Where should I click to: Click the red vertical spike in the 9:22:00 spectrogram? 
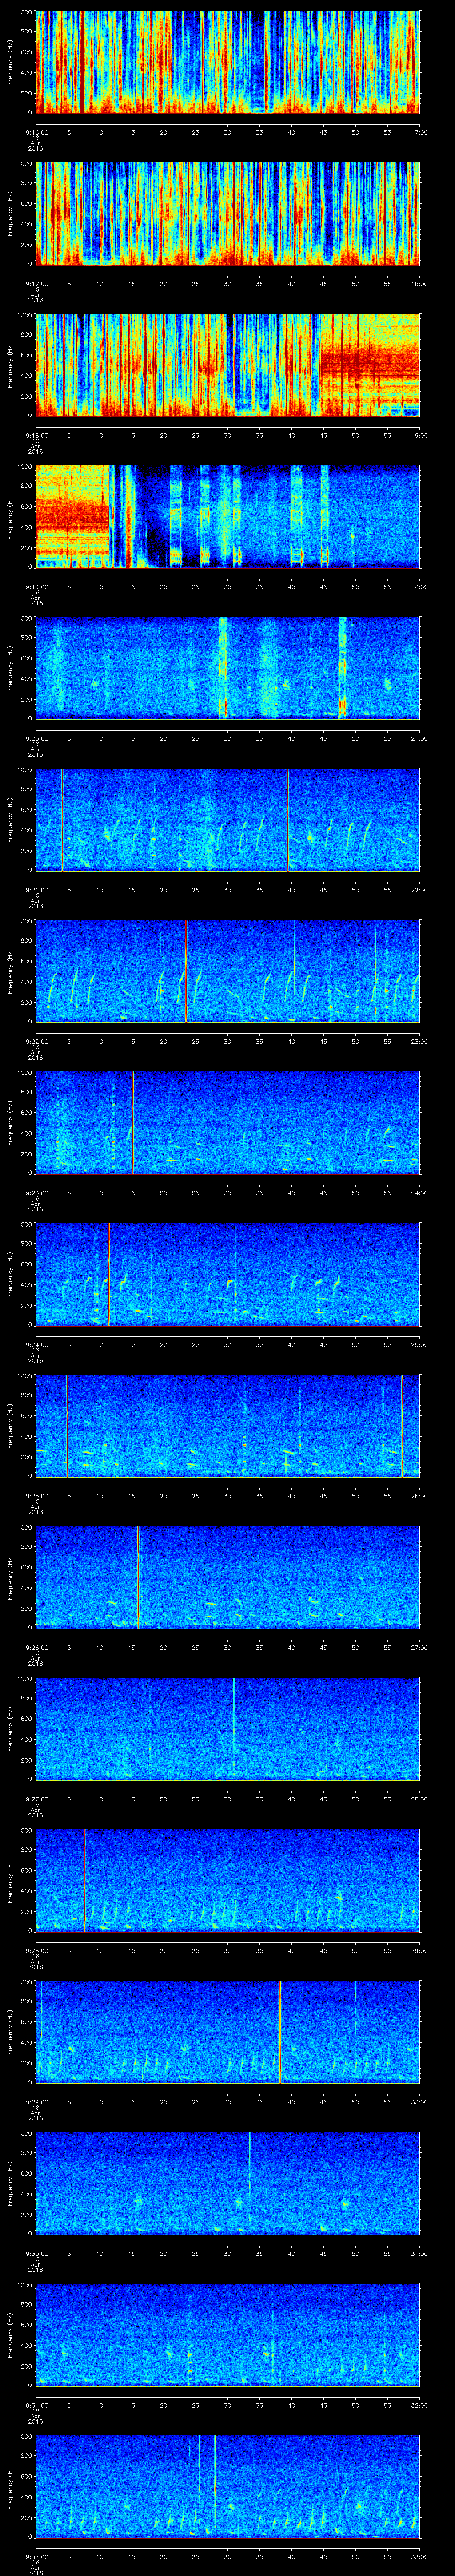[186, 971]
